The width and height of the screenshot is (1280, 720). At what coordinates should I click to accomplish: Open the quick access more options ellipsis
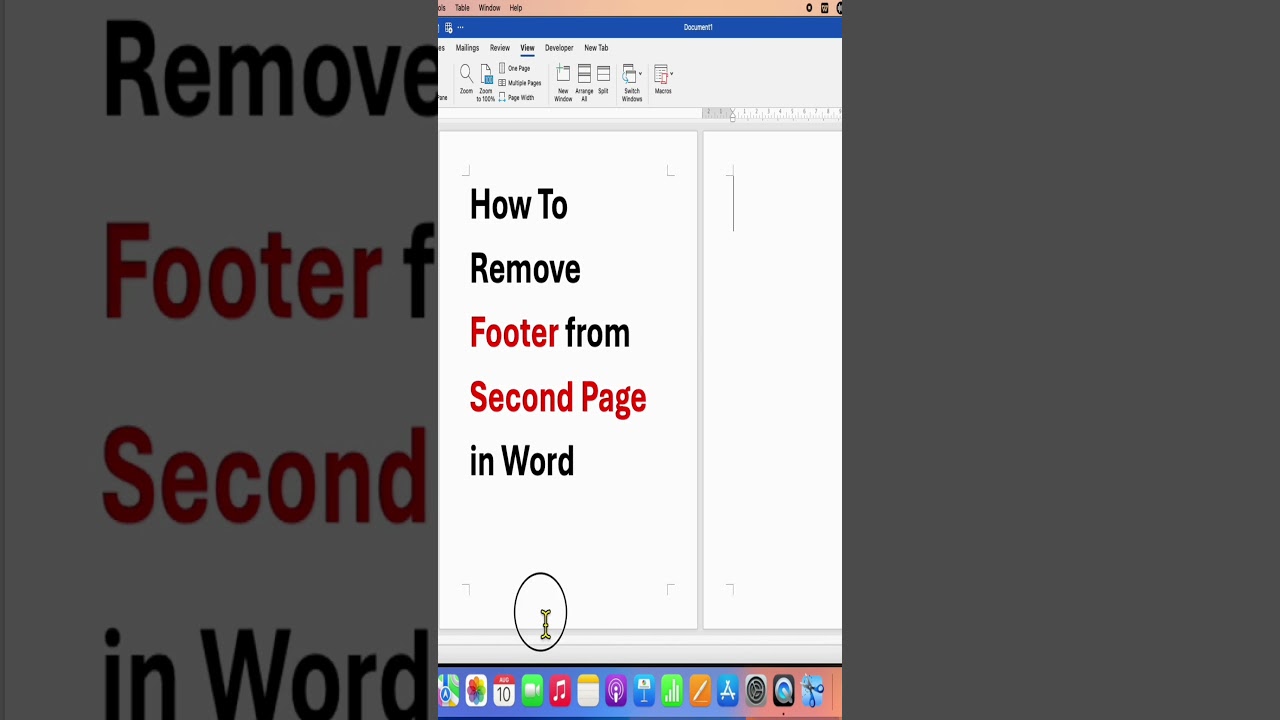pyautogui.click(x=461, y=28)
